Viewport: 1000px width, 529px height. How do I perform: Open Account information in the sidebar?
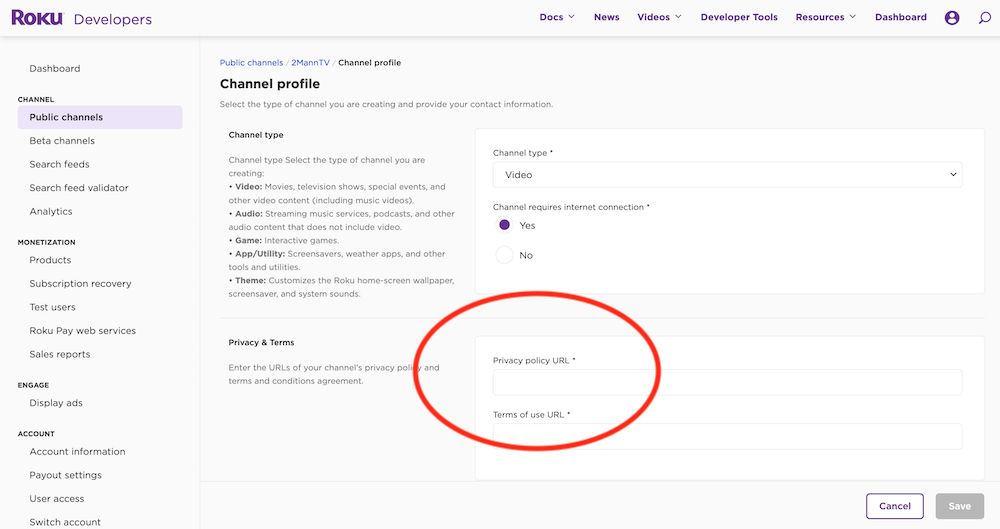(x=77, y=452)
